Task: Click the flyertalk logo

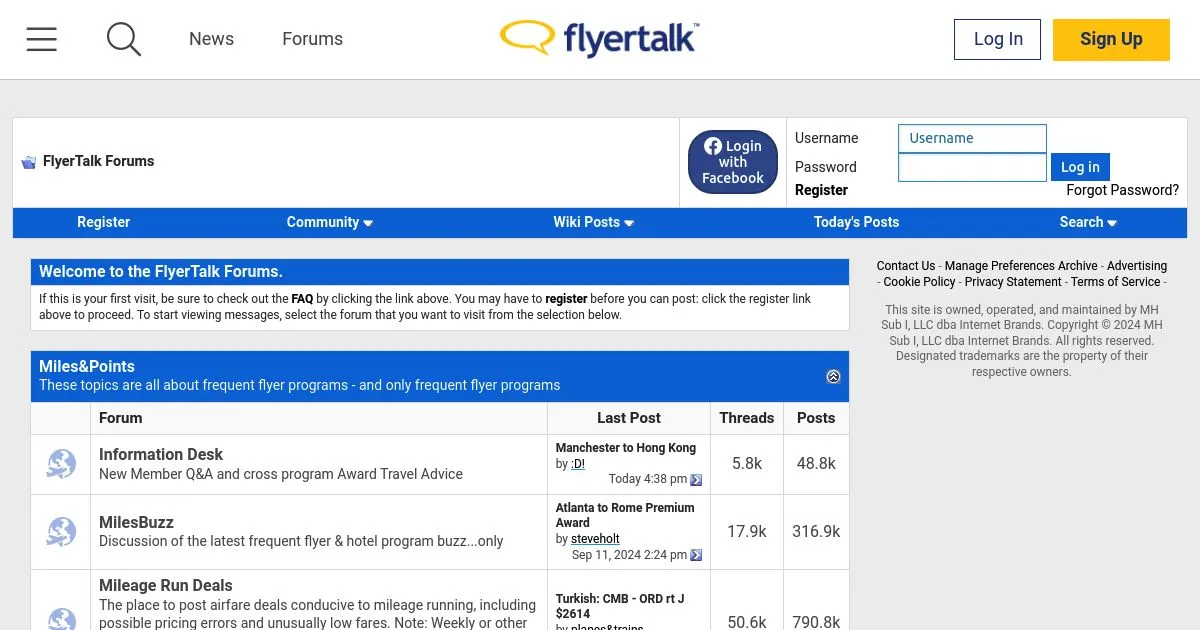Action: click(x=600, y=39)
